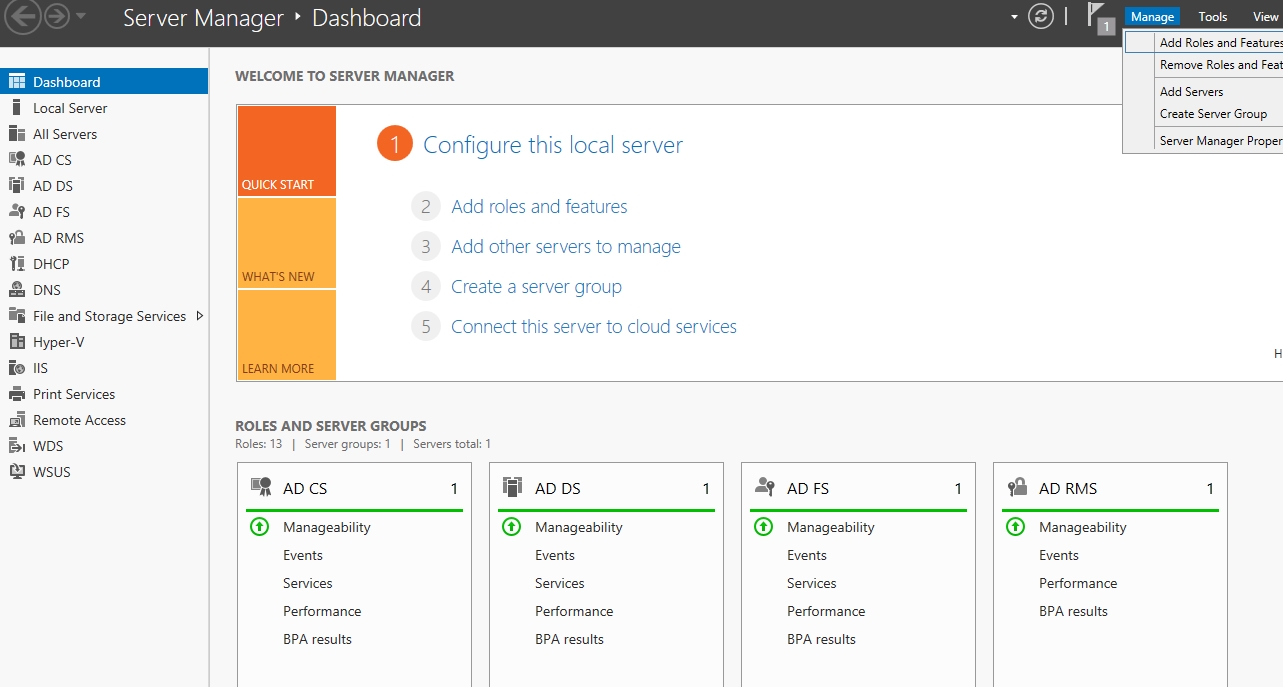Expand the File and Storage Services arrow
1283x687 pixels.
click(x=200, y=316)
